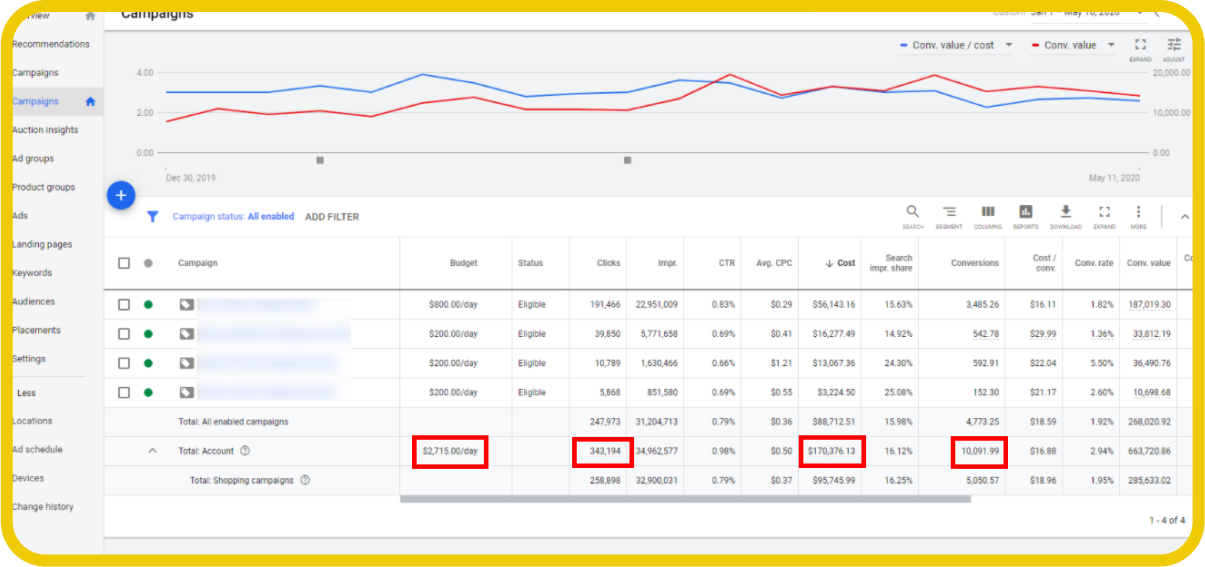Click the chart Adjust icon
The width and height of the screenshot is (1205, 567).
(x=1174, y=47)
